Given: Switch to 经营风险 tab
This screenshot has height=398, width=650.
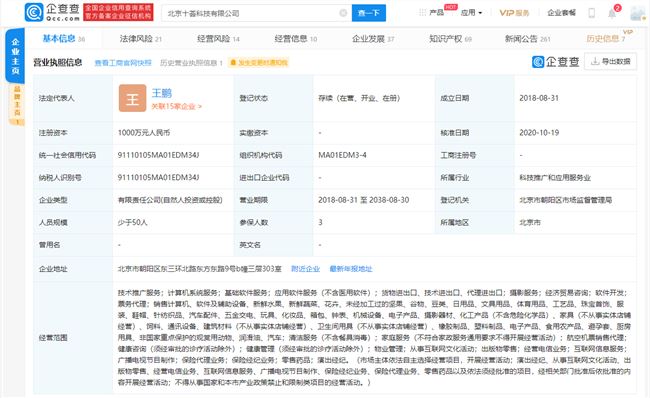Looking at the screenshot, I should pyautogui.click(x=218, y=39).
